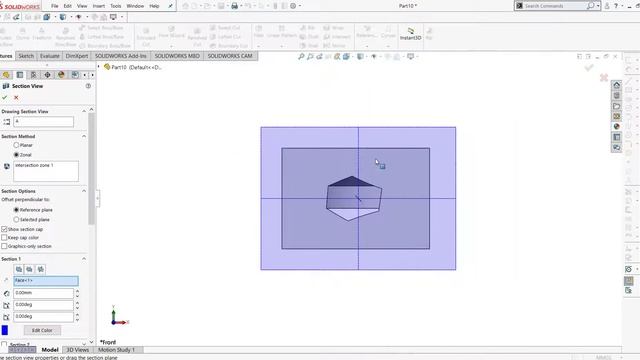Enable Graphics-only section checkbox
The image size is (640, 360).
click(x=4, y=246)
